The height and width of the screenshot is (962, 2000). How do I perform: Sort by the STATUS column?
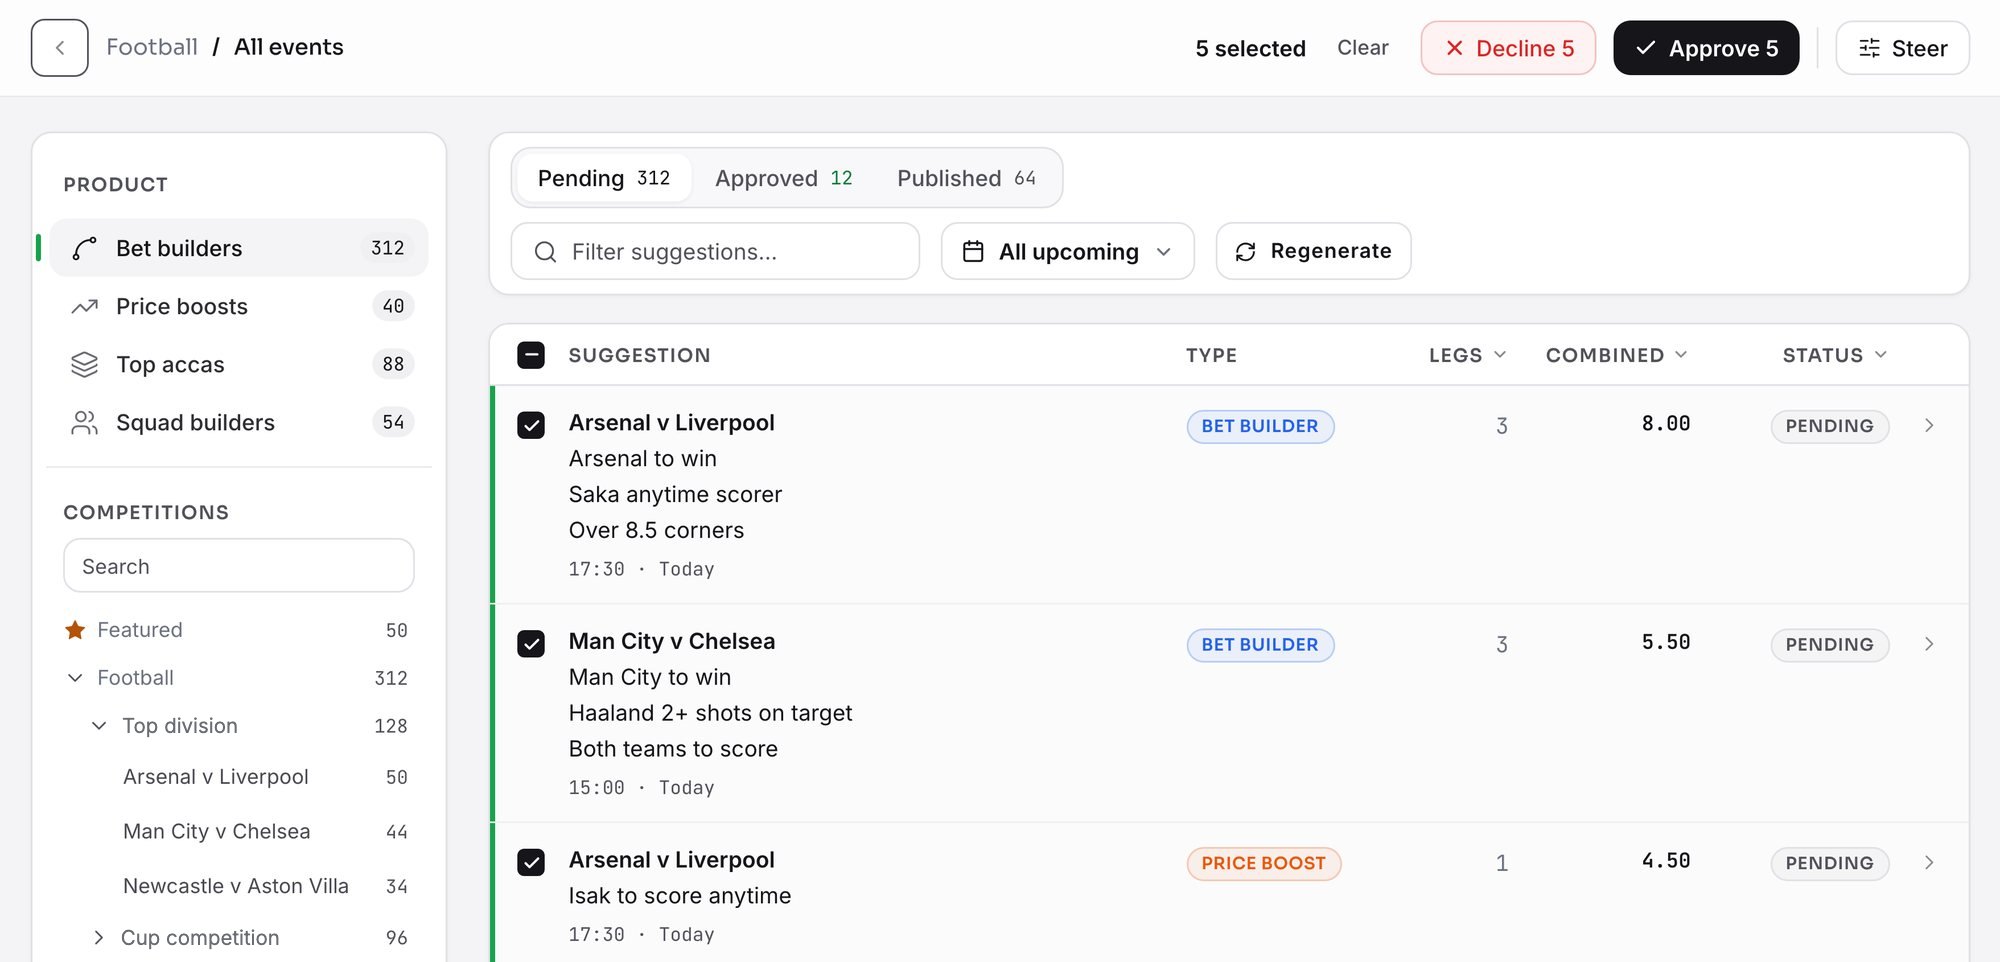click(1834, 355)
